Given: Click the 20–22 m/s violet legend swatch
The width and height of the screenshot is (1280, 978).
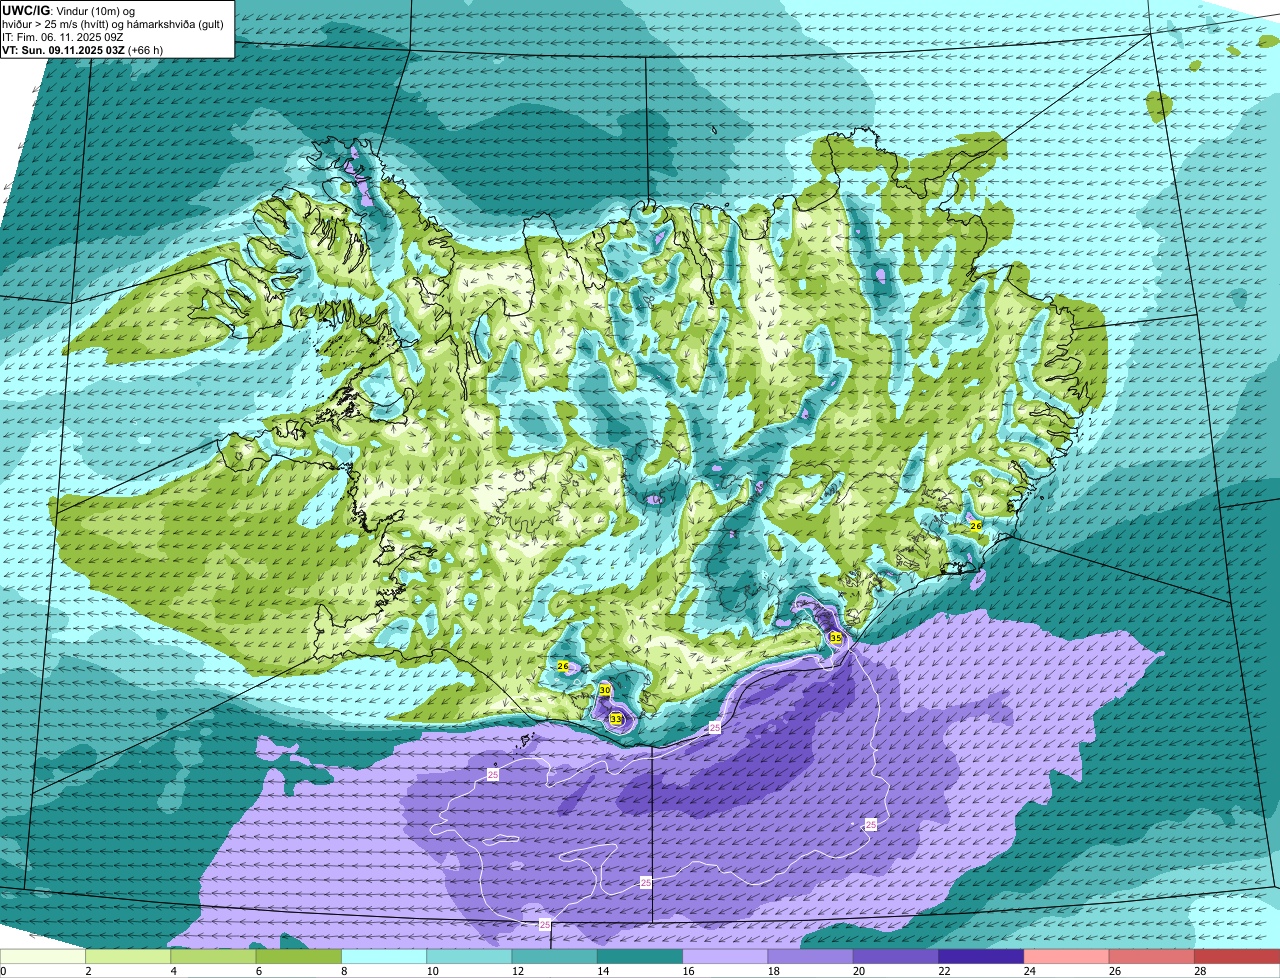Looking at the screenshot, I should tap(896, 956).
